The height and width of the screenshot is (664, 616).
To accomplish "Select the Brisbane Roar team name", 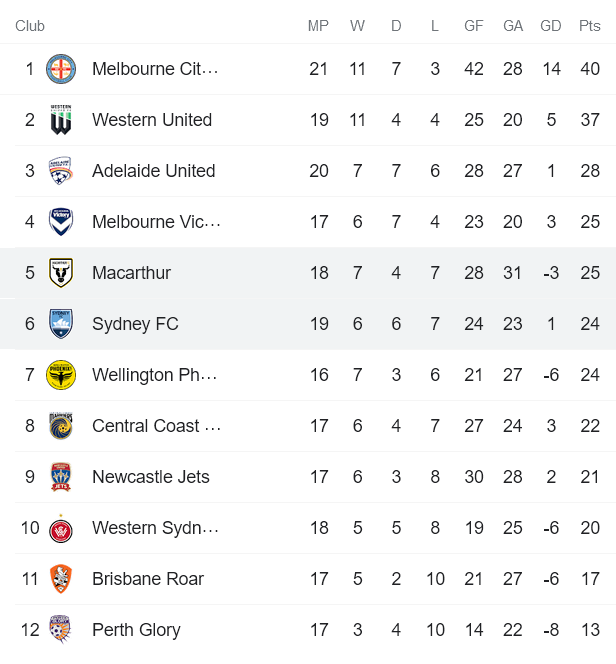I will point(148,579).
